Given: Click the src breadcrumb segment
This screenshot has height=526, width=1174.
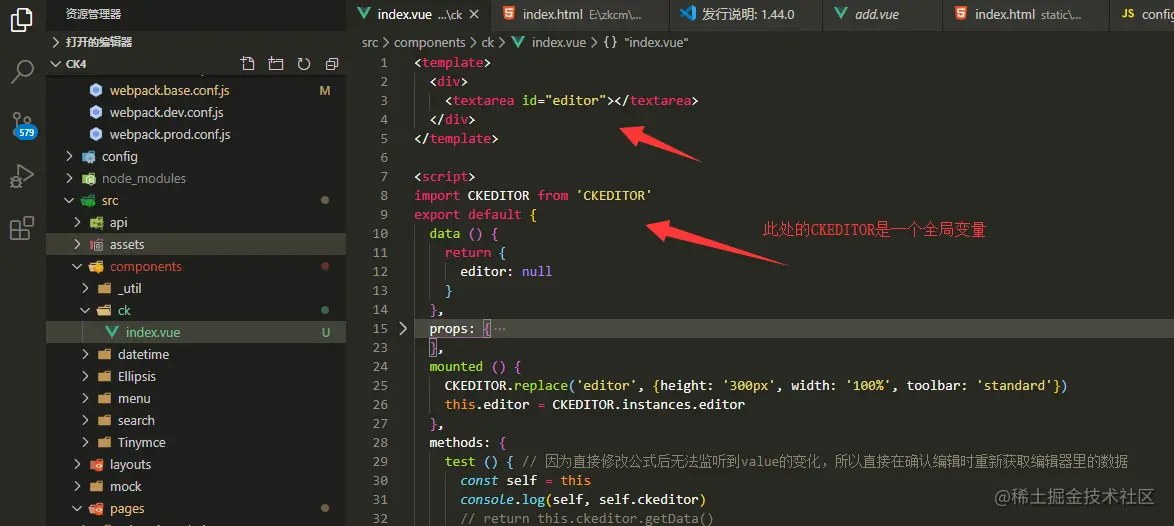Looking at the screenshot, I should tap(370, 43).
